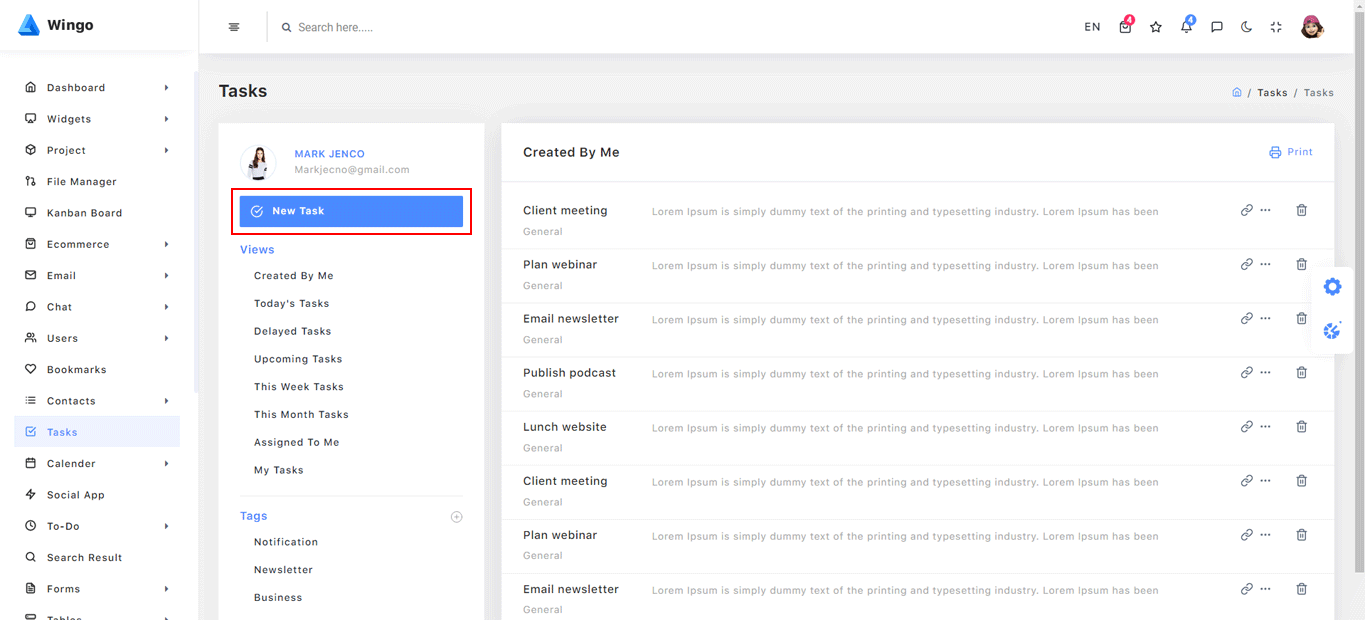Click the New Task button

click(x=351, y=211)
